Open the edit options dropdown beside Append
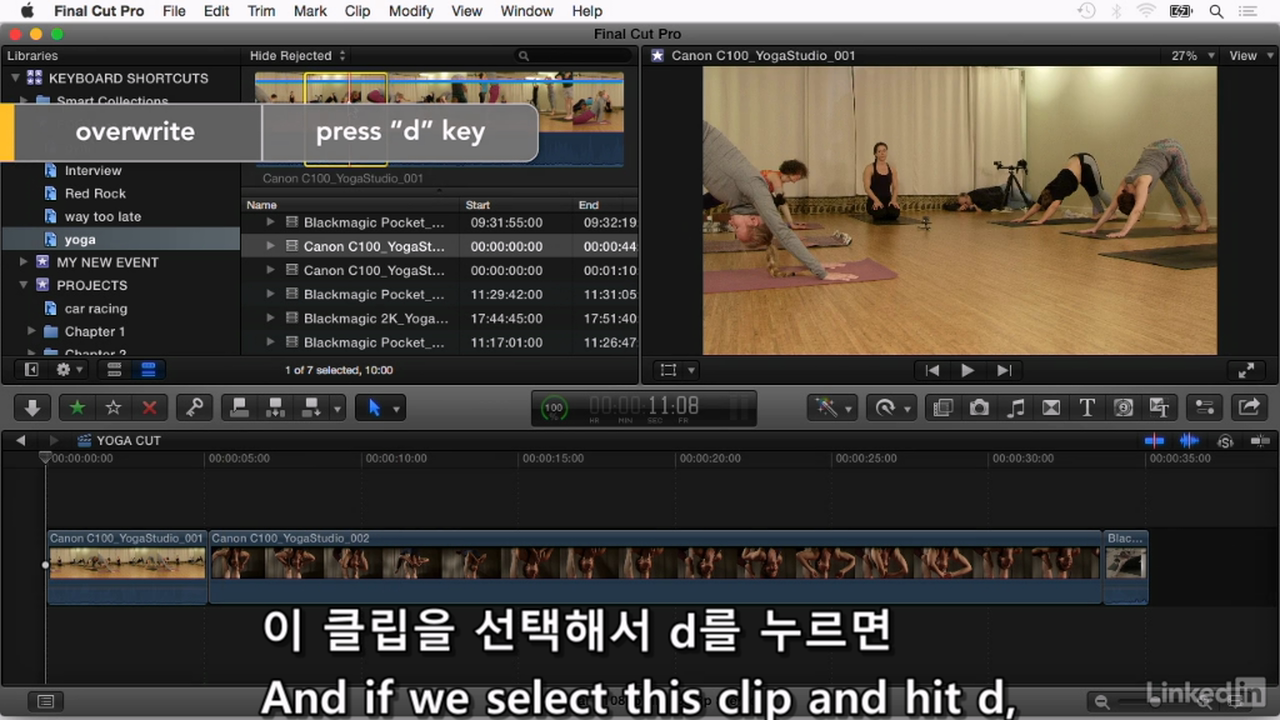 point(338,408)
